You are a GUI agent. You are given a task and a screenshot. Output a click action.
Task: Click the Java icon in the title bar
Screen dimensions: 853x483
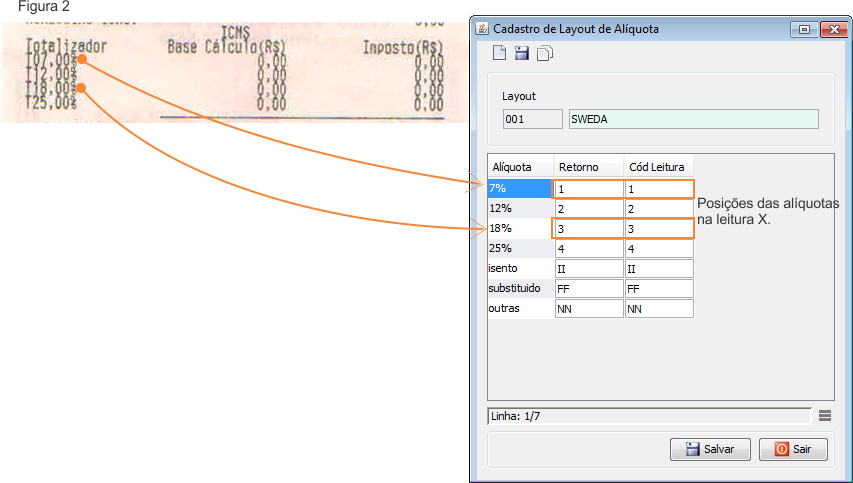481,30
